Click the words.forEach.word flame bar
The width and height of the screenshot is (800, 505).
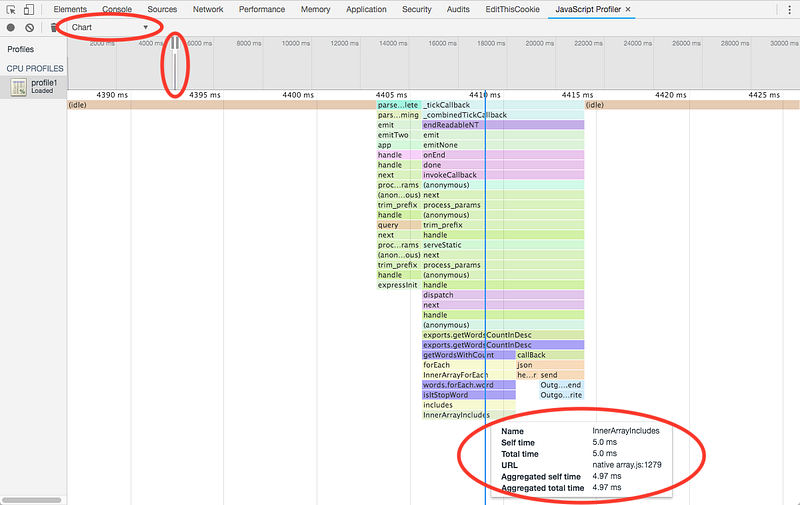point(468,385)
